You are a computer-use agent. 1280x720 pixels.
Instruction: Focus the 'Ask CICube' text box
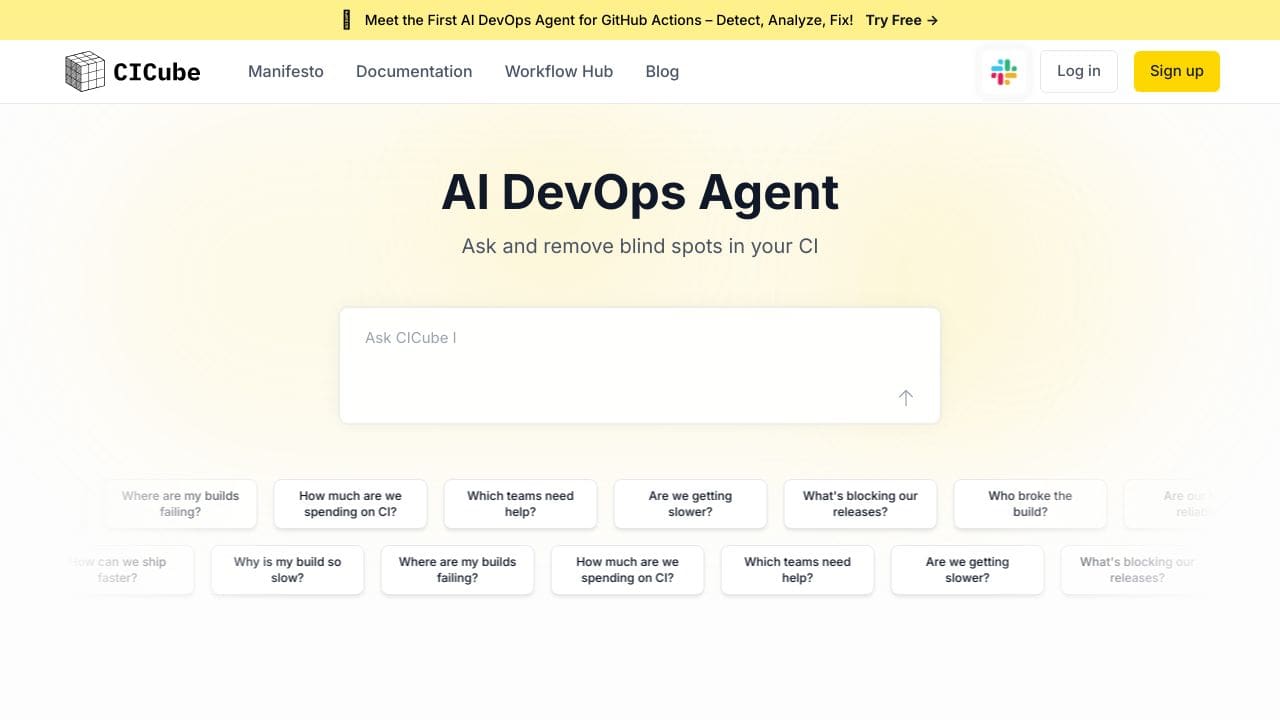(640, 365)
